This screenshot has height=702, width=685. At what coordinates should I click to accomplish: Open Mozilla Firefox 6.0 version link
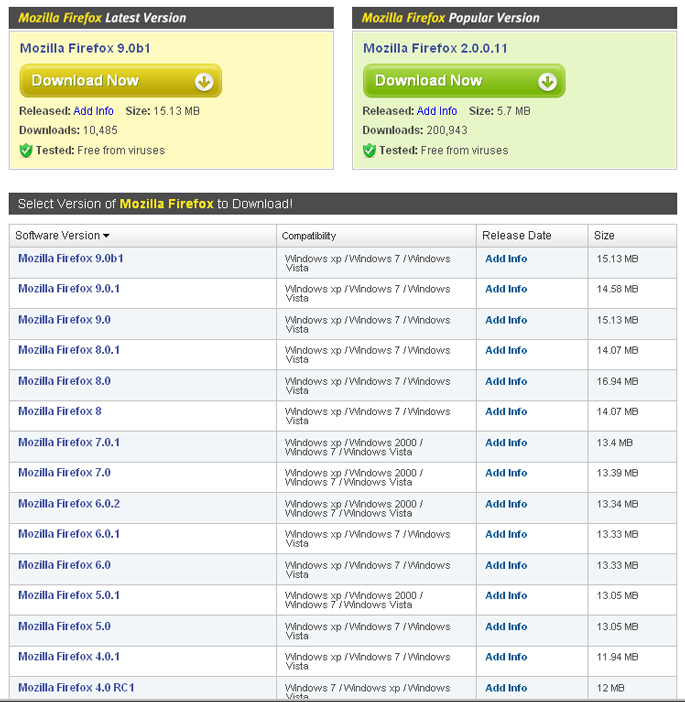(x=64, y=565)
